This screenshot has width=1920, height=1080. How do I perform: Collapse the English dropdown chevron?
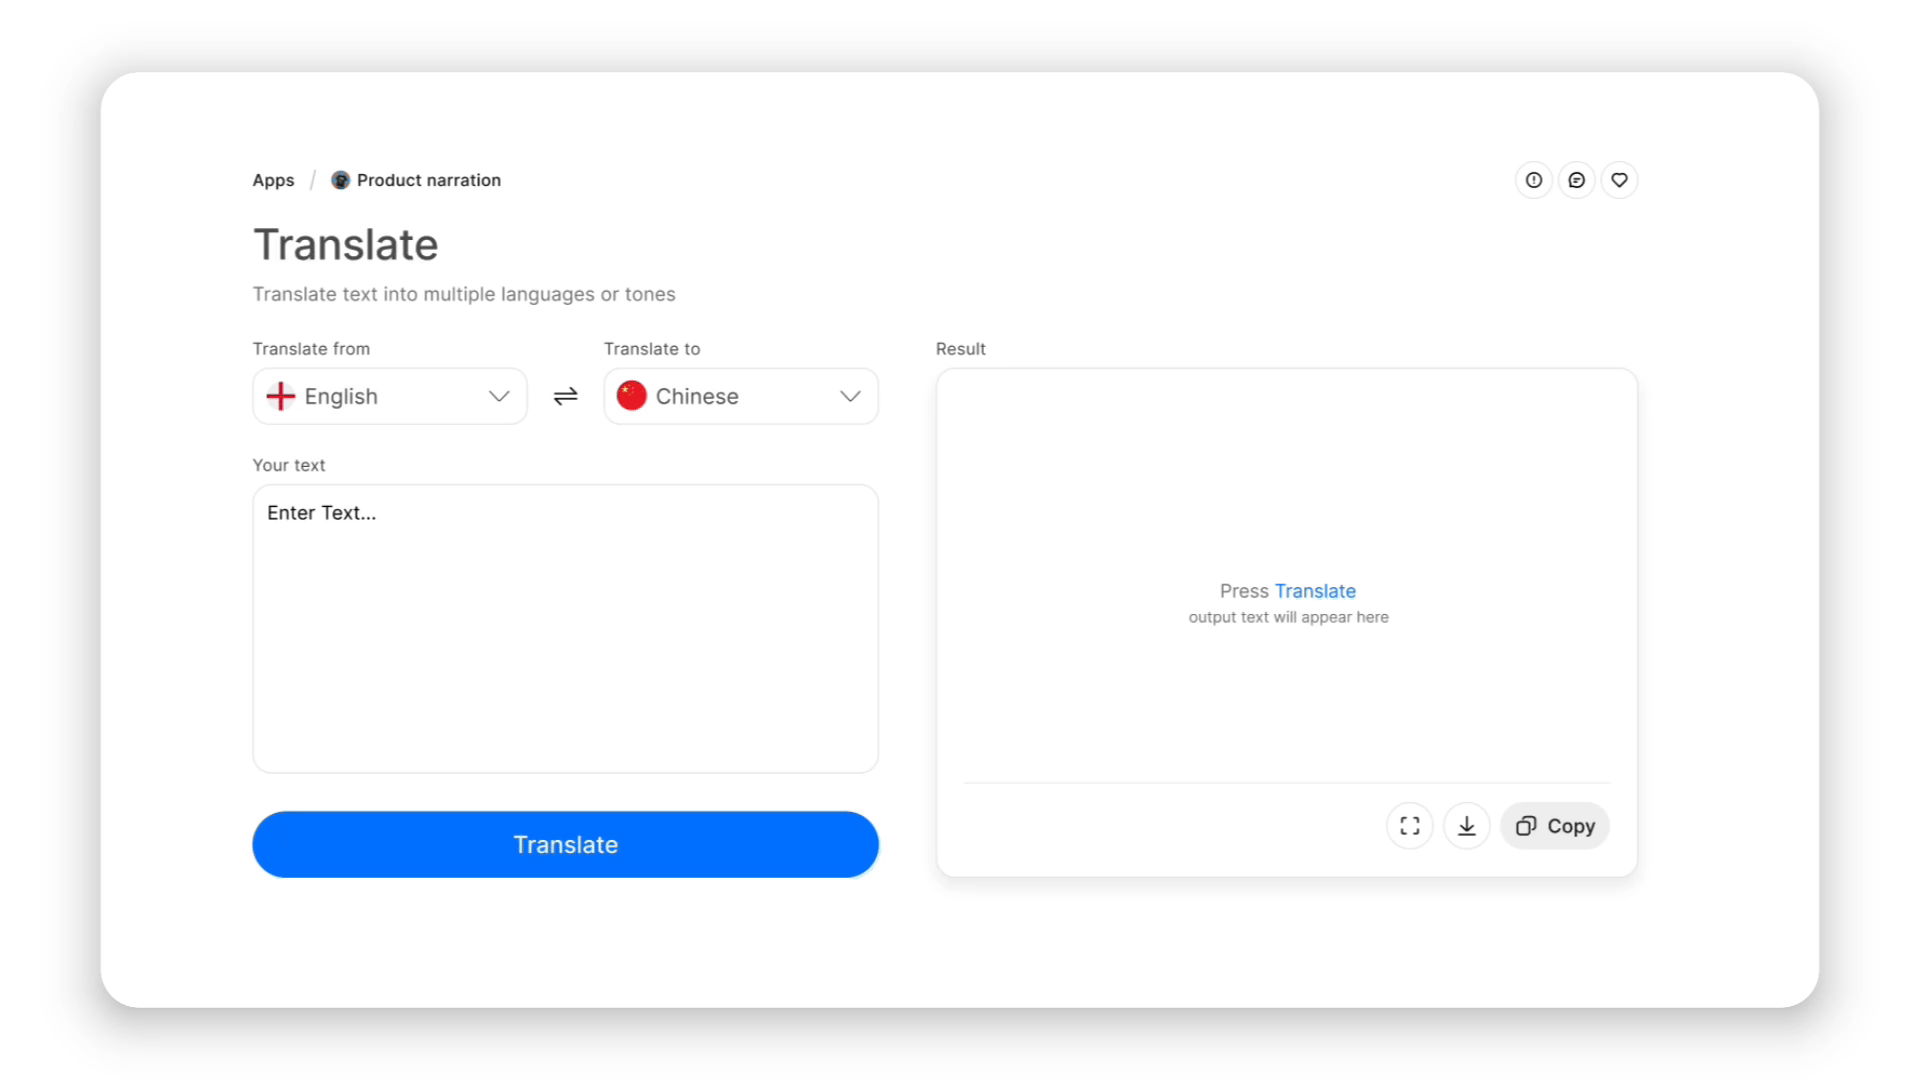(x=498, y=396)
